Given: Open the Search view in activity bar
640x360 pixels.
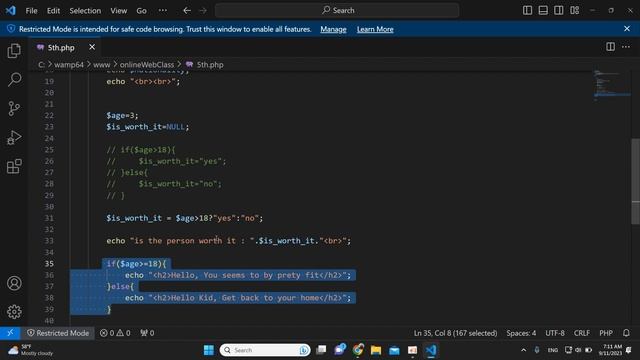Looking at the screenshot, I should pos(14,80).
